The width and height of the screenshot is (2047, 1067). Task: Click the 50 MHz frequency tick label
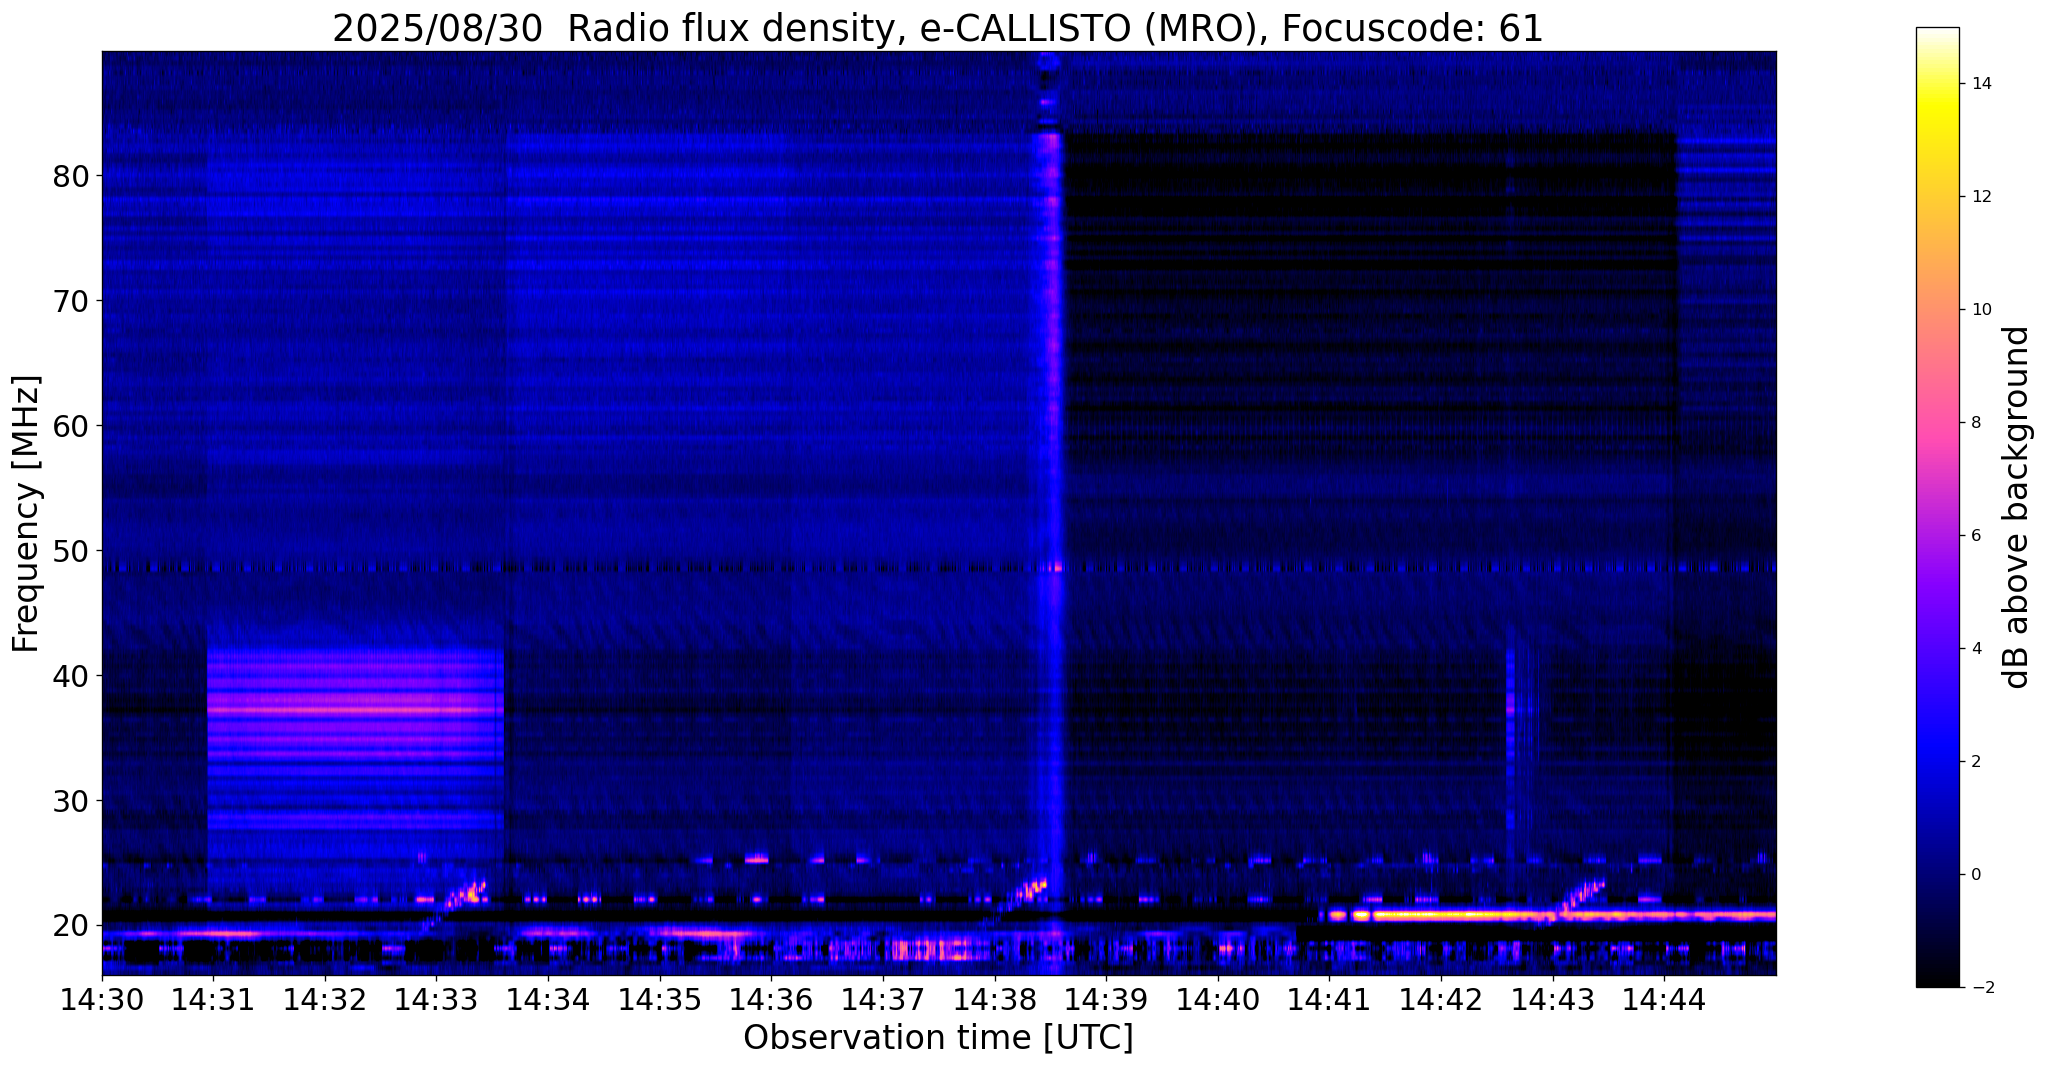pos(72,550)
